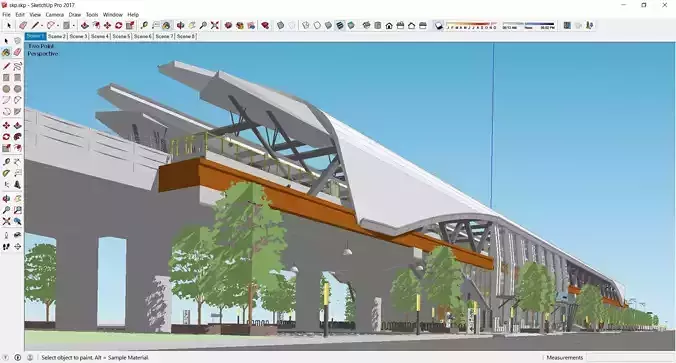
Task: Activate the Orbit tool in top toolbar
Action: pos(180,25)
